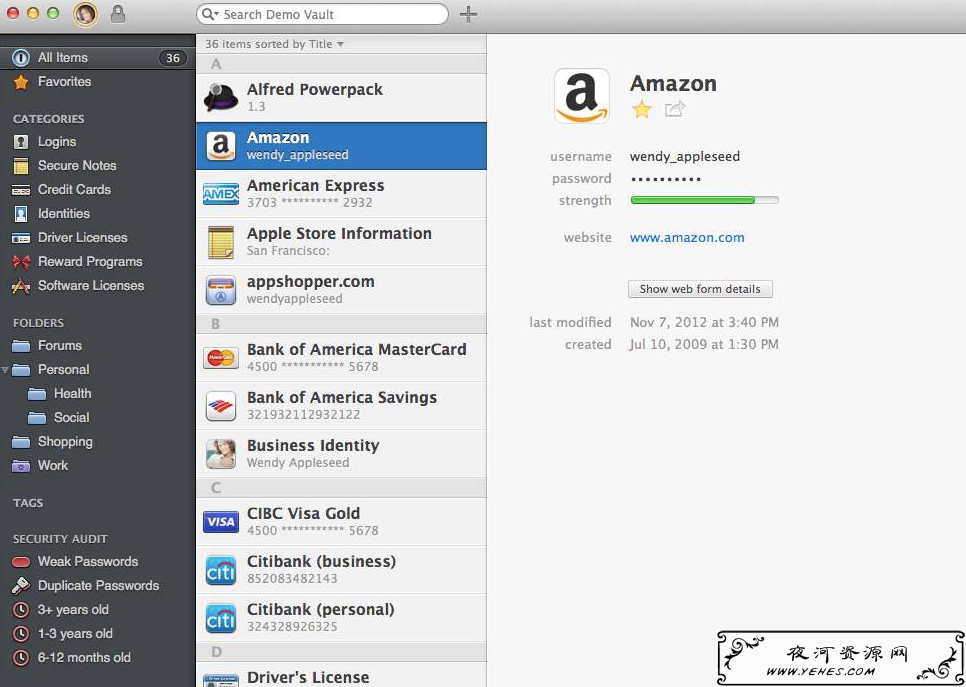
Task: Click the SECURITY AUDIT section header
Action: pos(60,539)
